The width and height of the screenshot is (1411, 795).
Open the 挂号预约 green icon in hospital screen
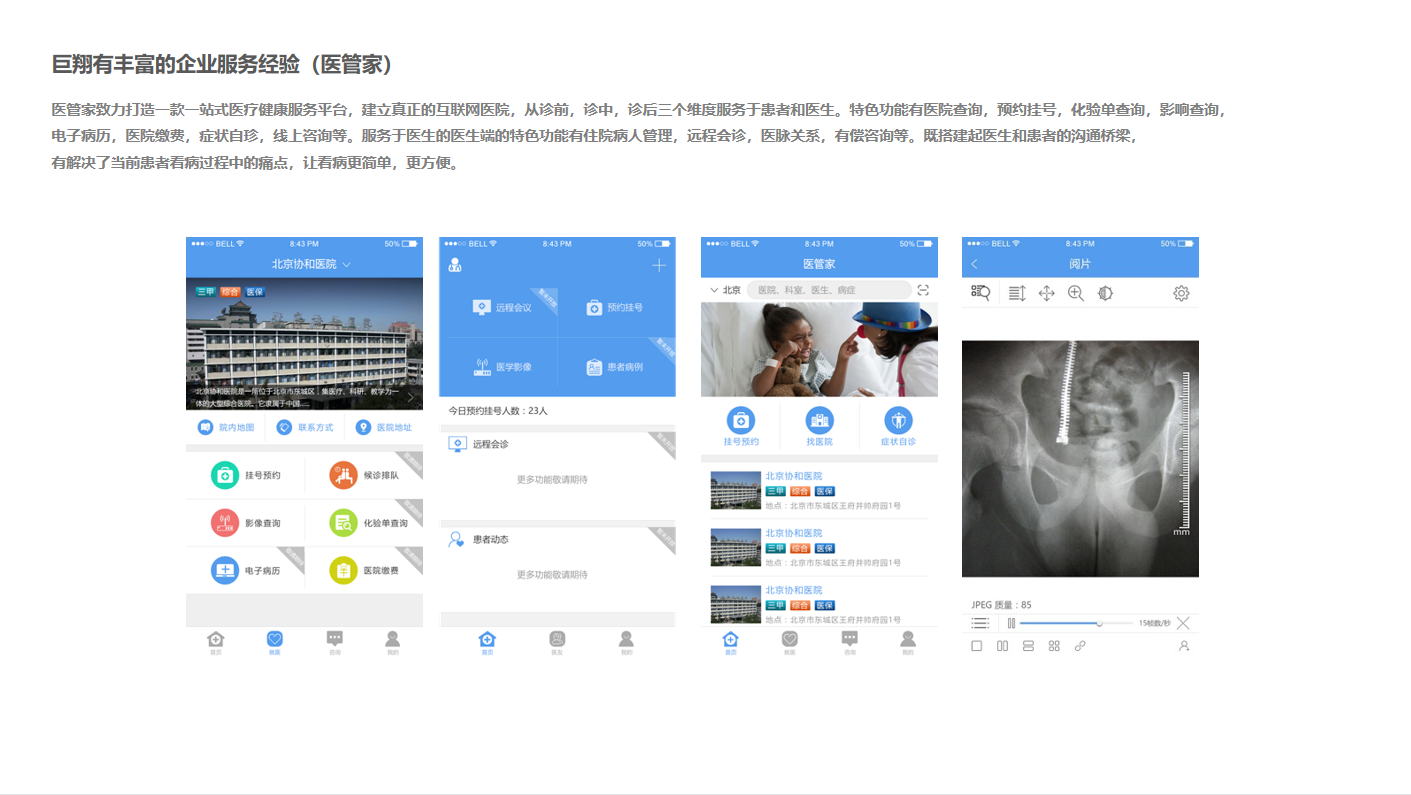pyautogui.click(x=225, y=475)
